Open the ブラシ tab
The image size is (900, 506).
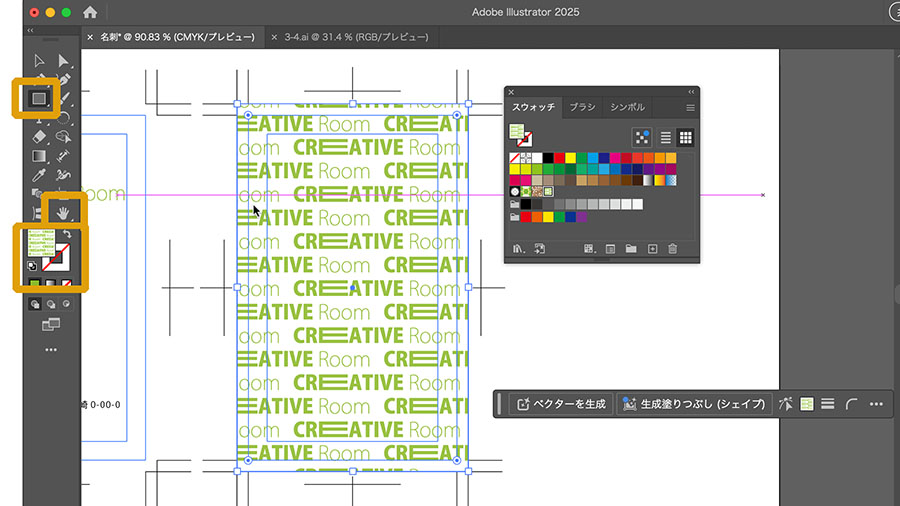582,107
